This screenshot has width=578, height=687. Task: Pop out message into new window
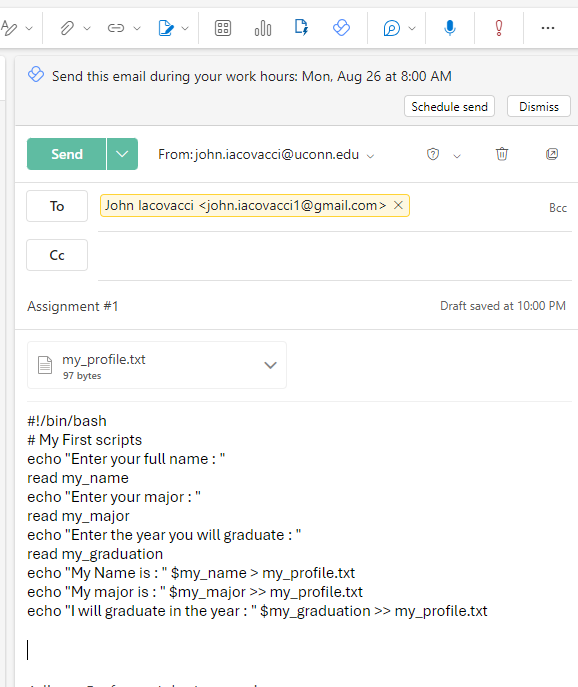click(x=552, y=154)
